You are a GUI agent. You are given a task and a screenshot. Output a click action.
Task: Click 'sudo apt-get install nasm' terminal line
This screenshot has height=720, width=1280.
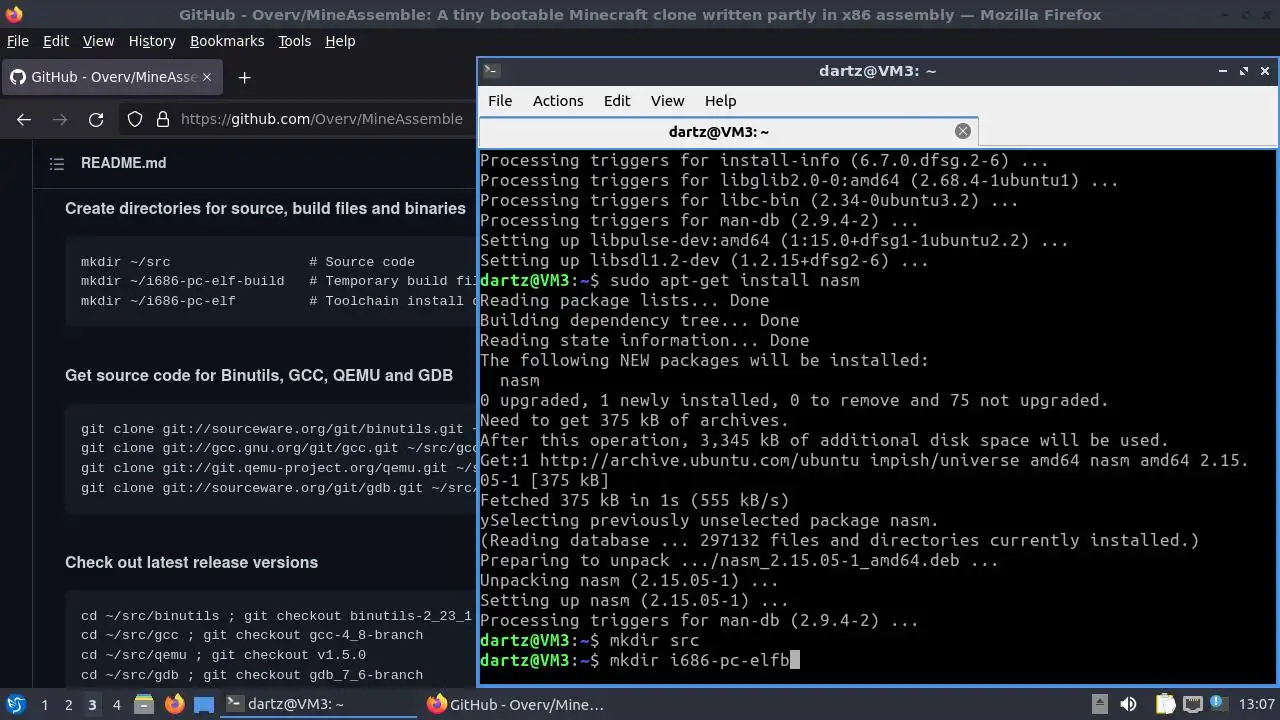(670, 280)
